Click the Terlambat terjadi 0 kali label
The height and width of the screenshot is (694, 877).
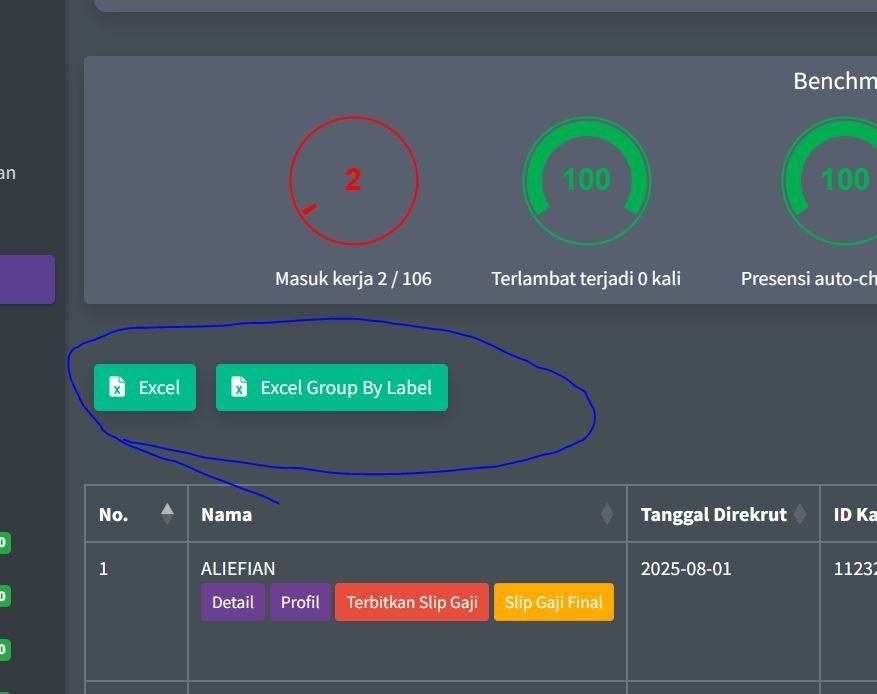[x=586, y=279]
